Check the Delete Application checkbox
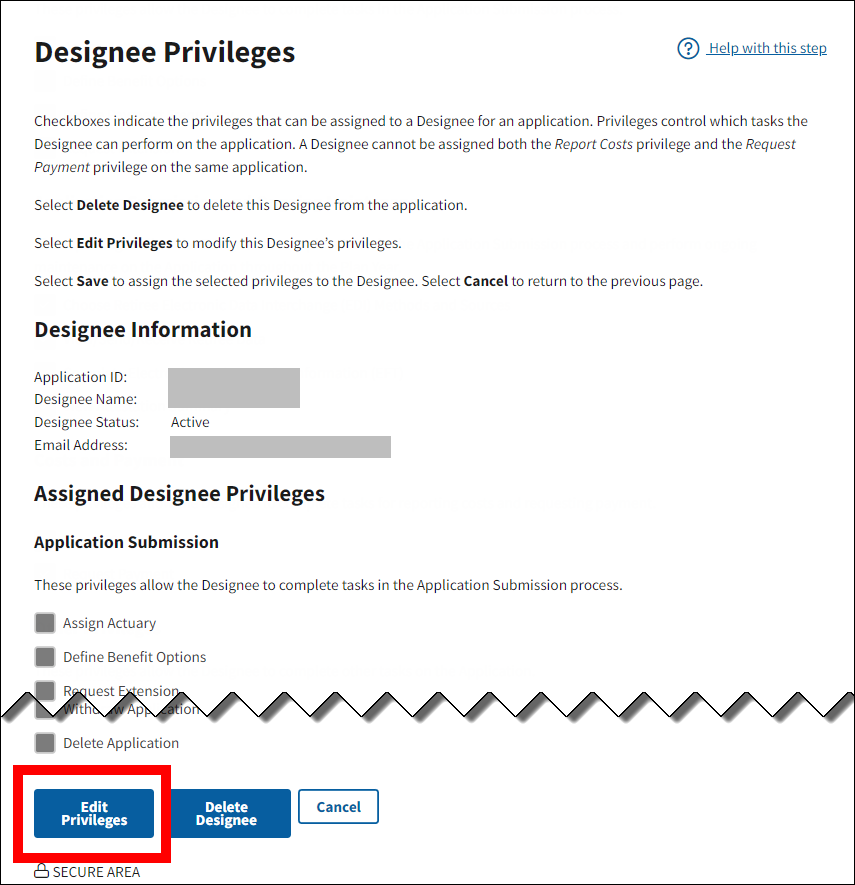The width and height of the screenshot is (855, 885). point(44,743)
